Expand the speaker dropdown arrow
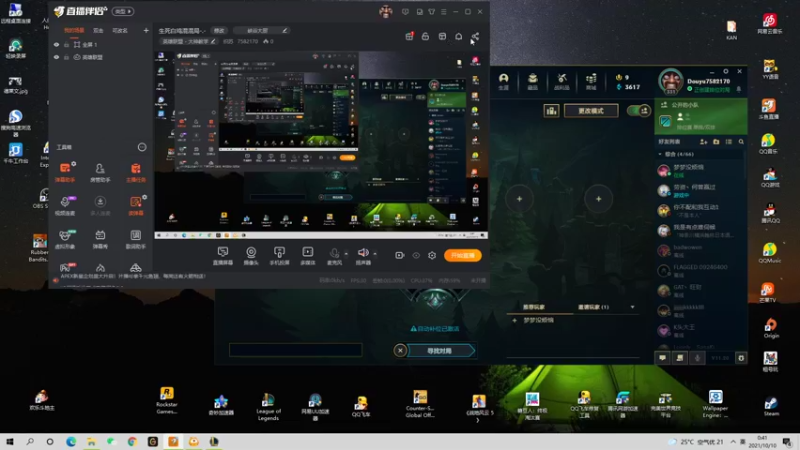Screen dimensions: 800x450 point(375,254)
